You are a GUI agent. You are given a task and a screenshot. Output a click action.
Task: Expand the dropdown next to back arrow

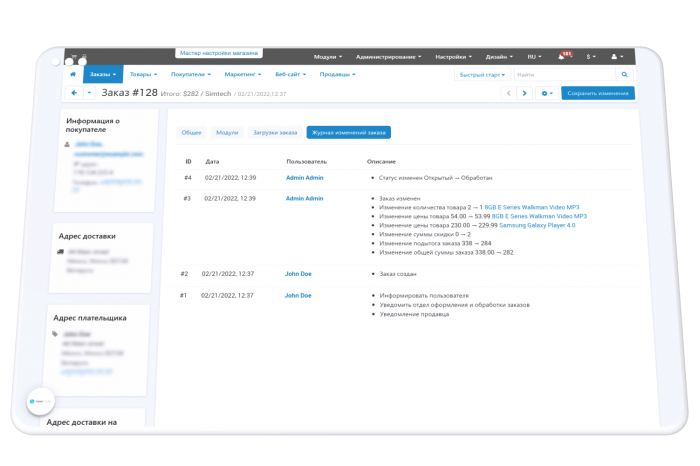pos(89,93)
